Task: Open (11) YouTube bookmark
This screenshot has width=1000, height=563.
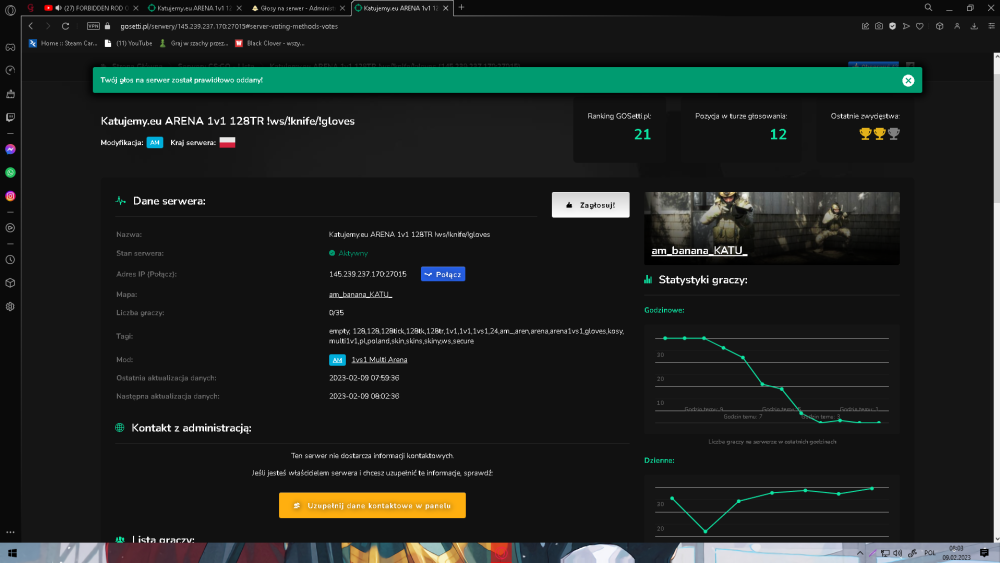Action: click(128, 43)
